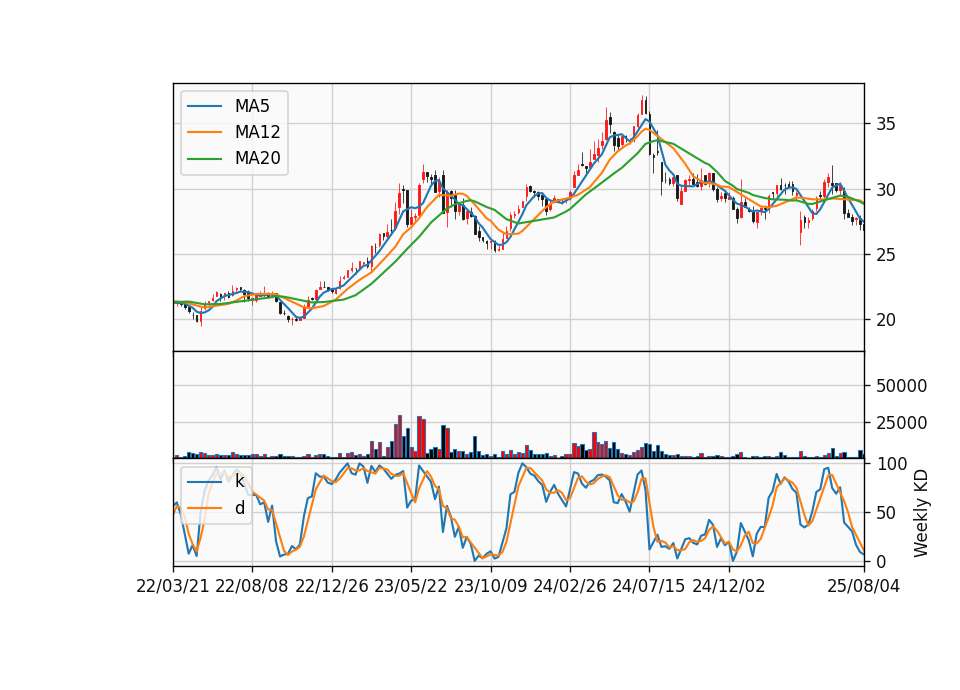Click the volume axis value 50000
960x690 pixels.
pos(901,386)
